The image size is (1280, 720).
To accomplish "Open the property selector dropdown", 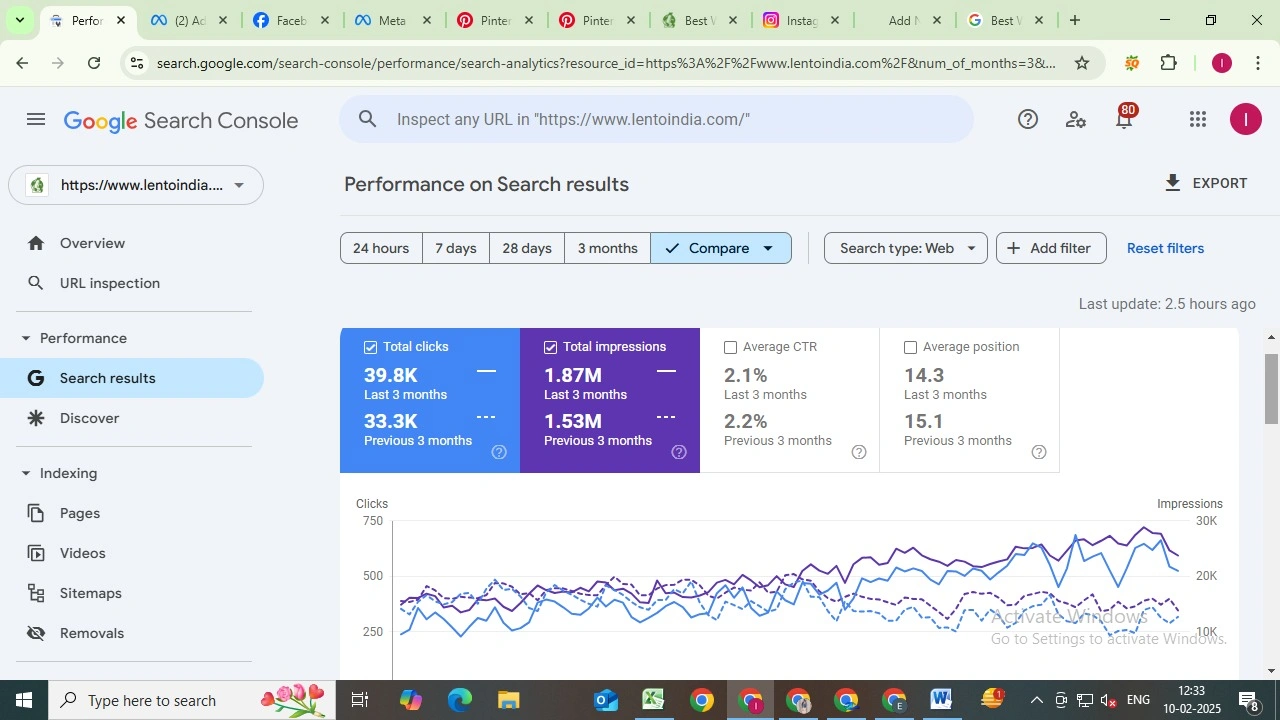I will [x=136, y=185].
